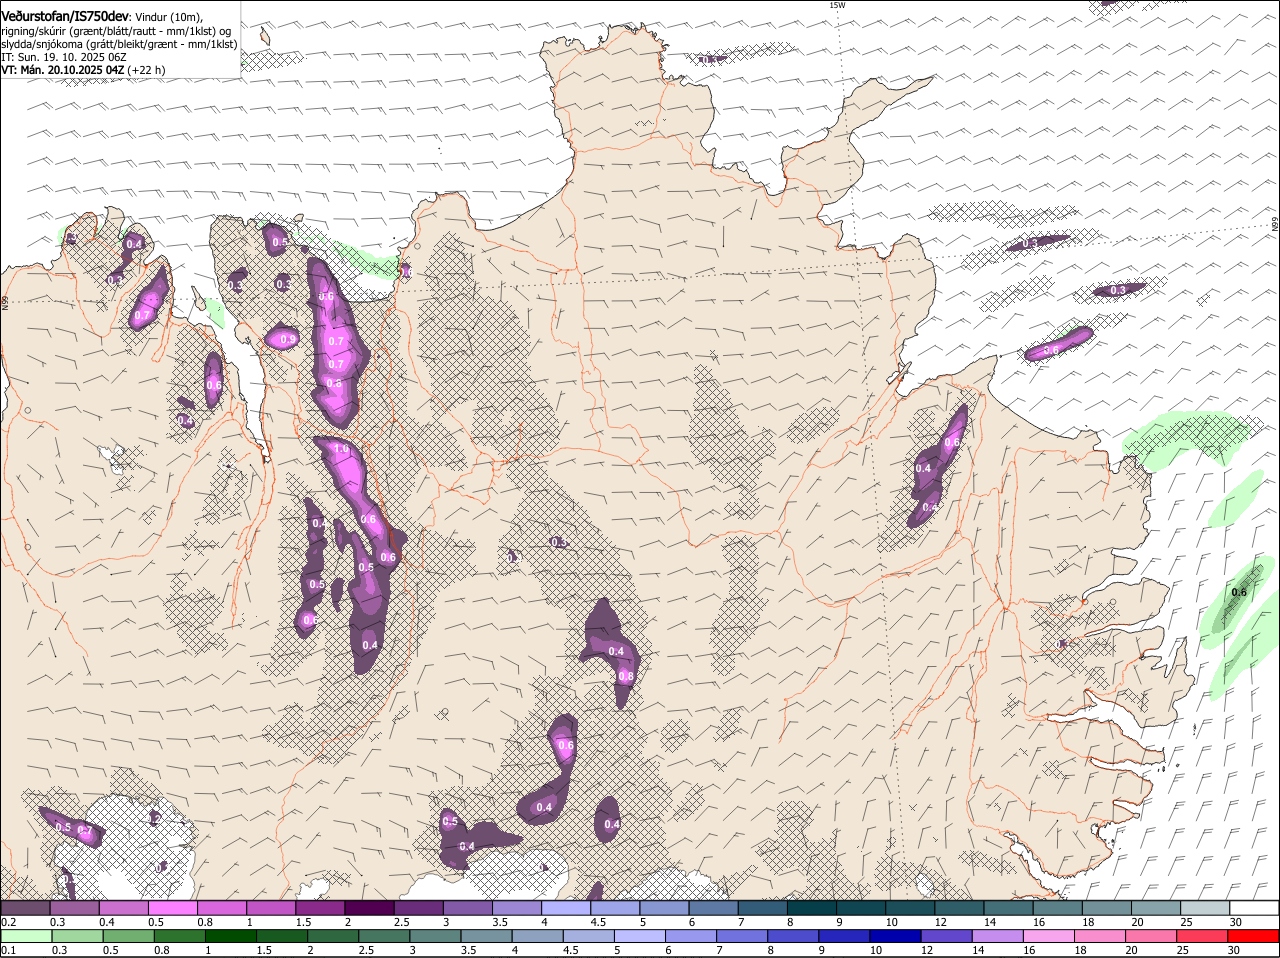Click the dark teal swatch between 8 and 9, upper legend

812,908
